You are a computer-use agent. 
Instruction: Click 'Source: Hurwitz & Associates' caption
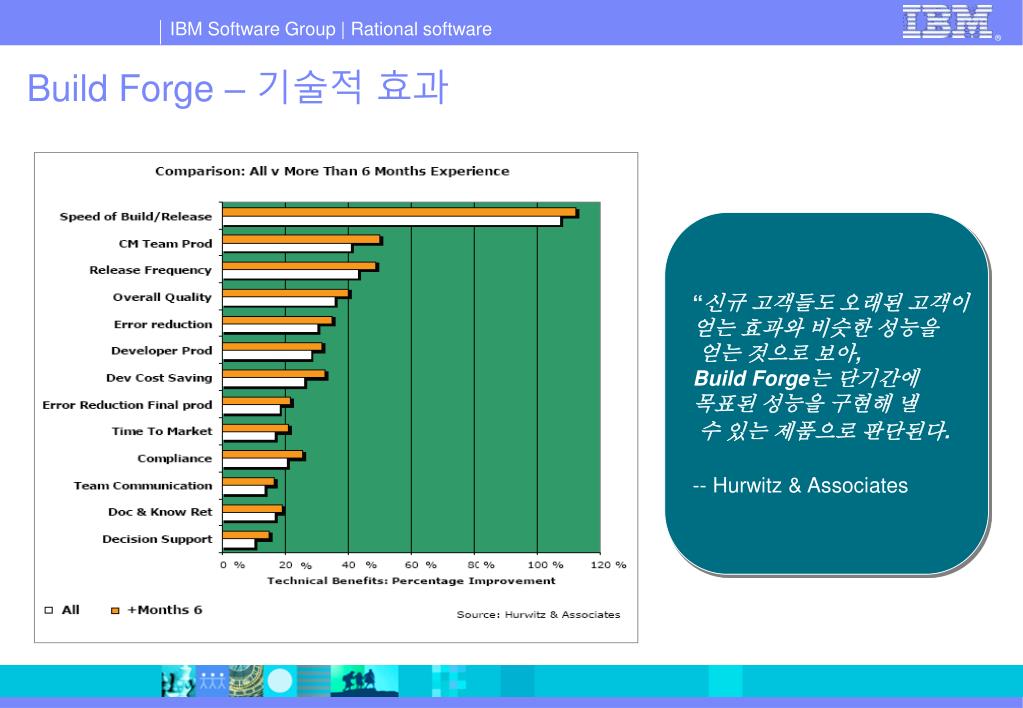538,615
